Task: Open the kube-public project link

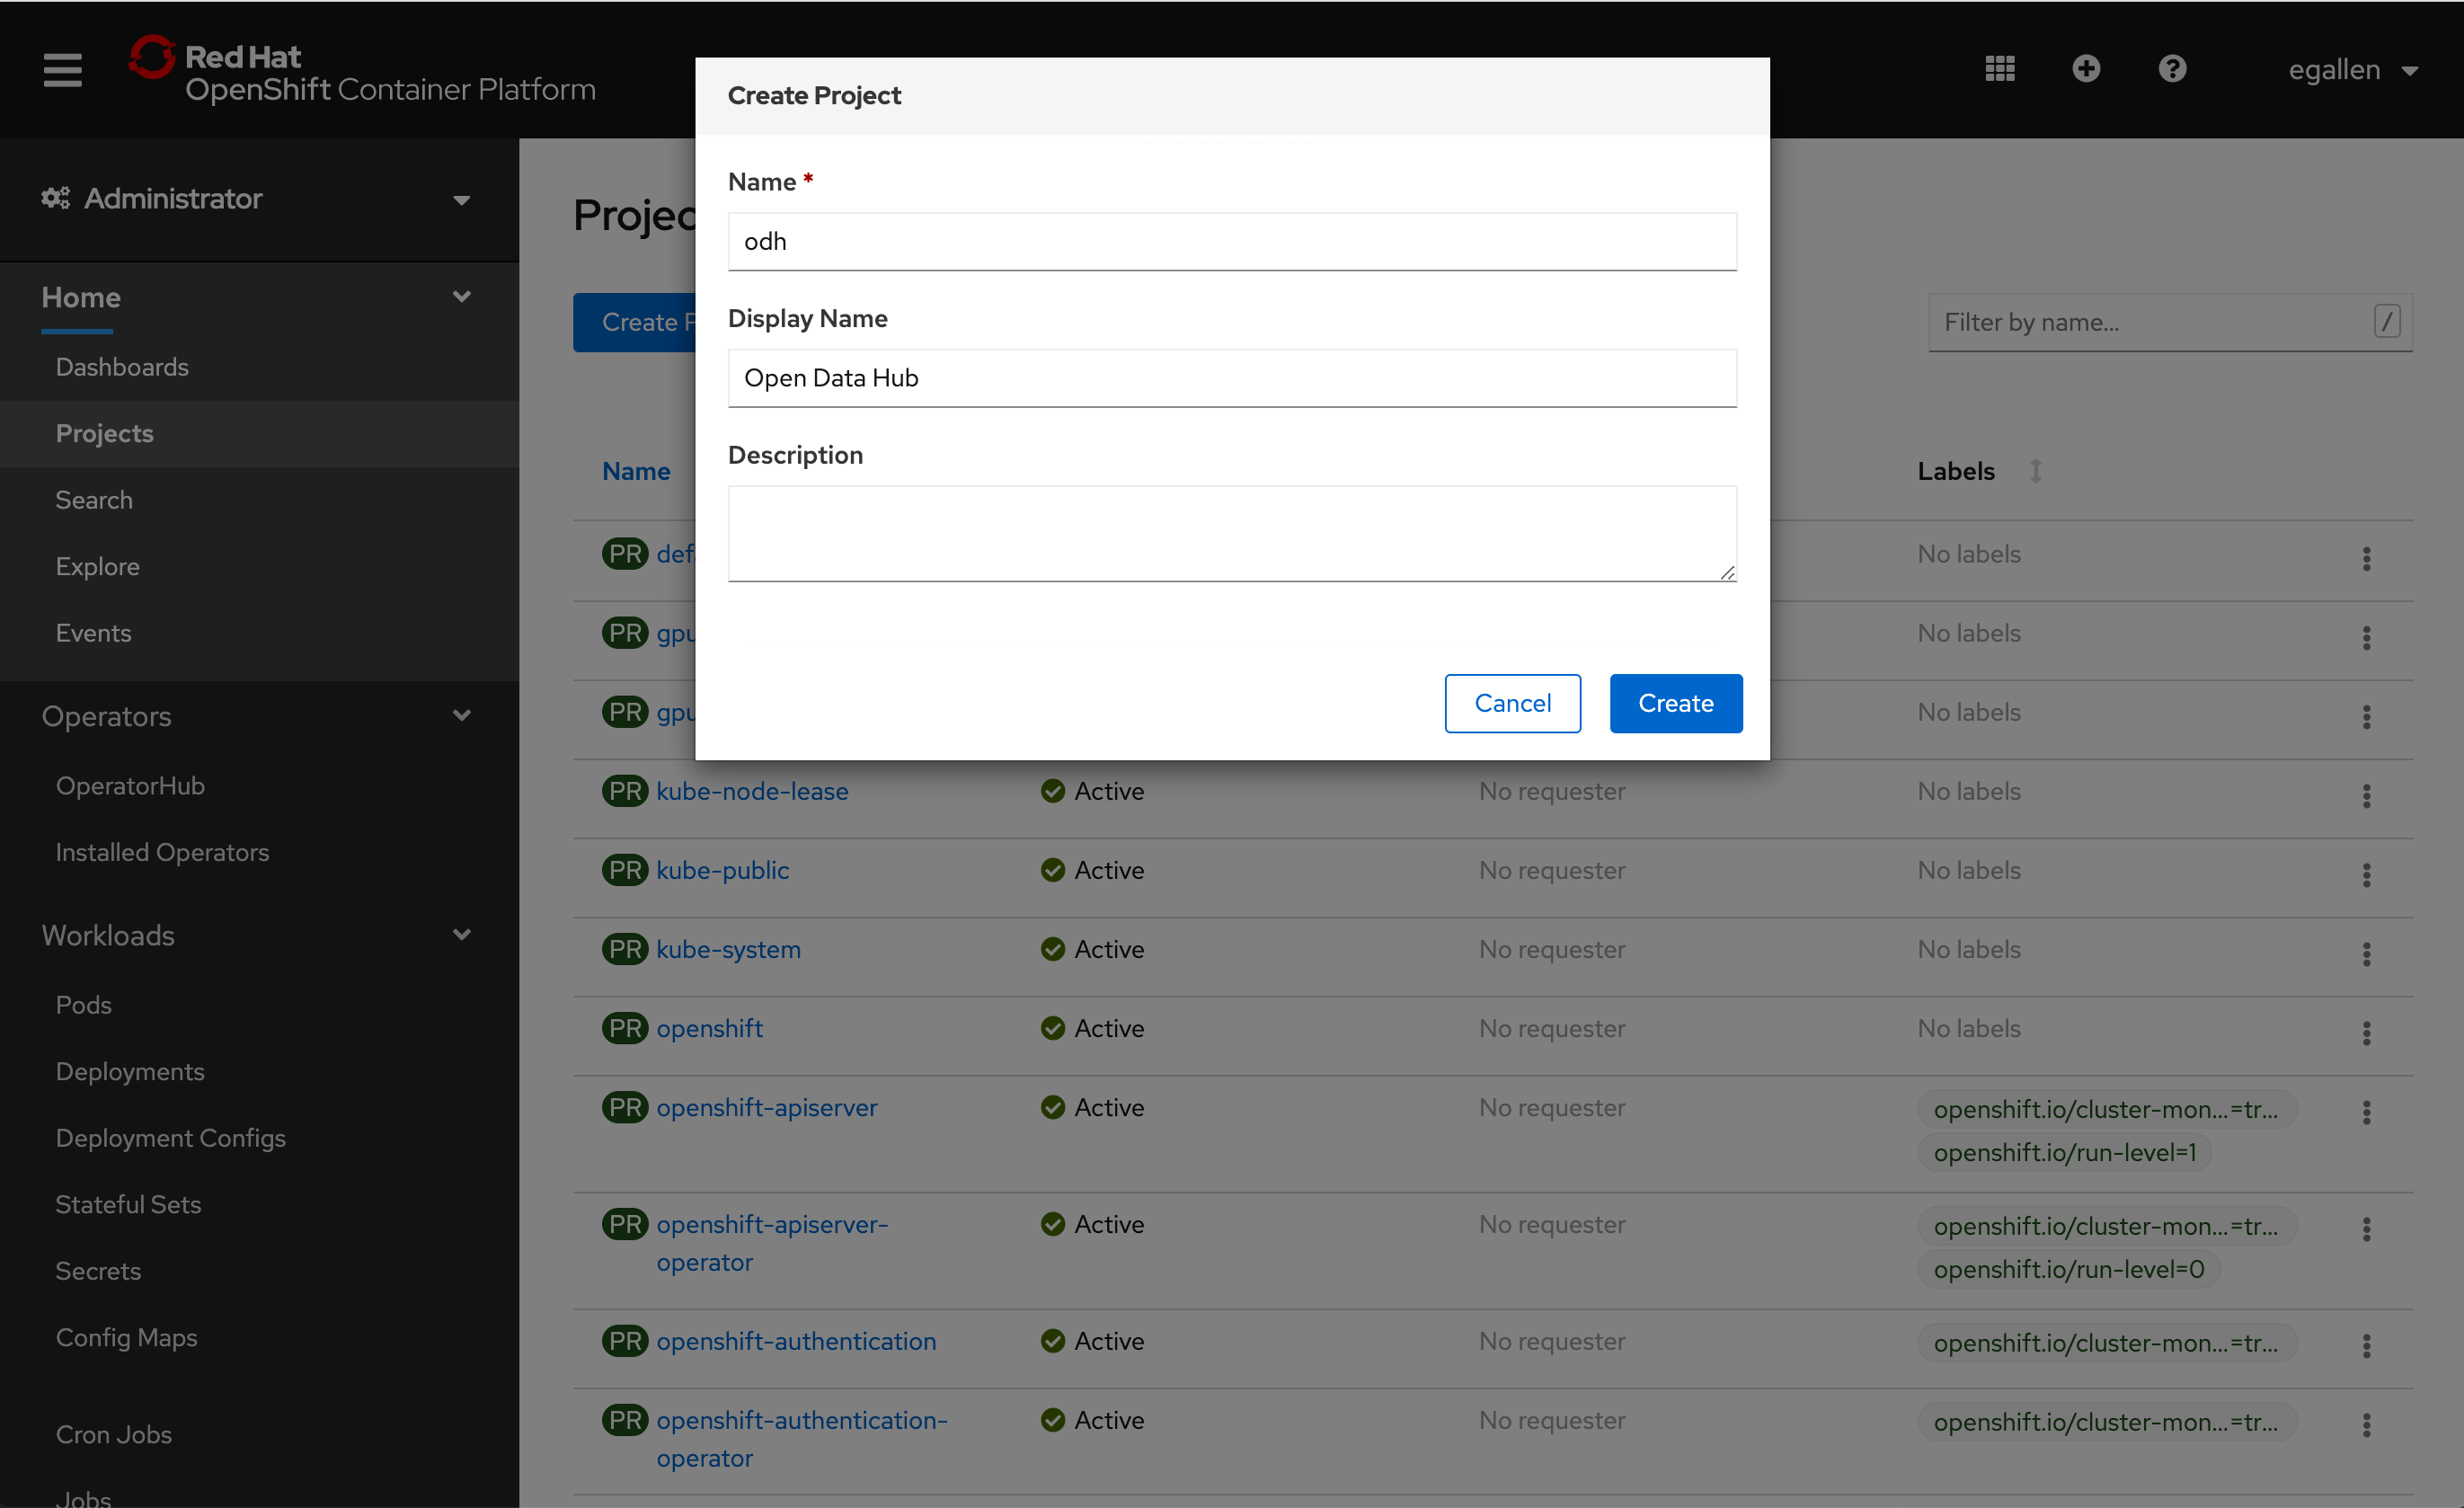Action: point(723,870)
